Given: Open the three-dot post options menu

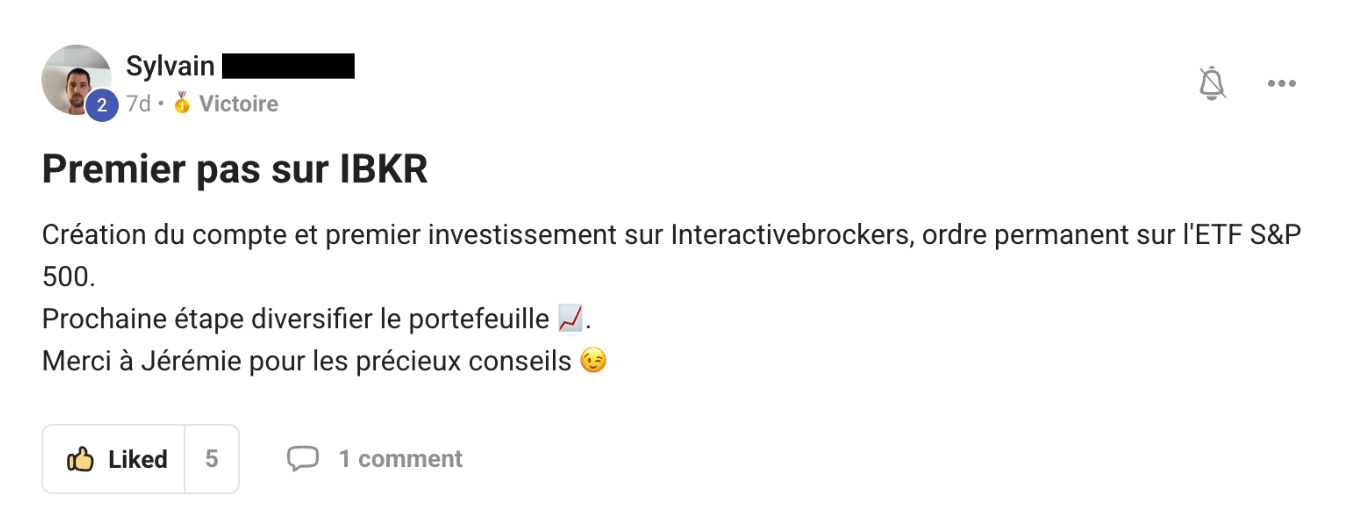Looking at the screenshot, I should (x=1281, y=84).
